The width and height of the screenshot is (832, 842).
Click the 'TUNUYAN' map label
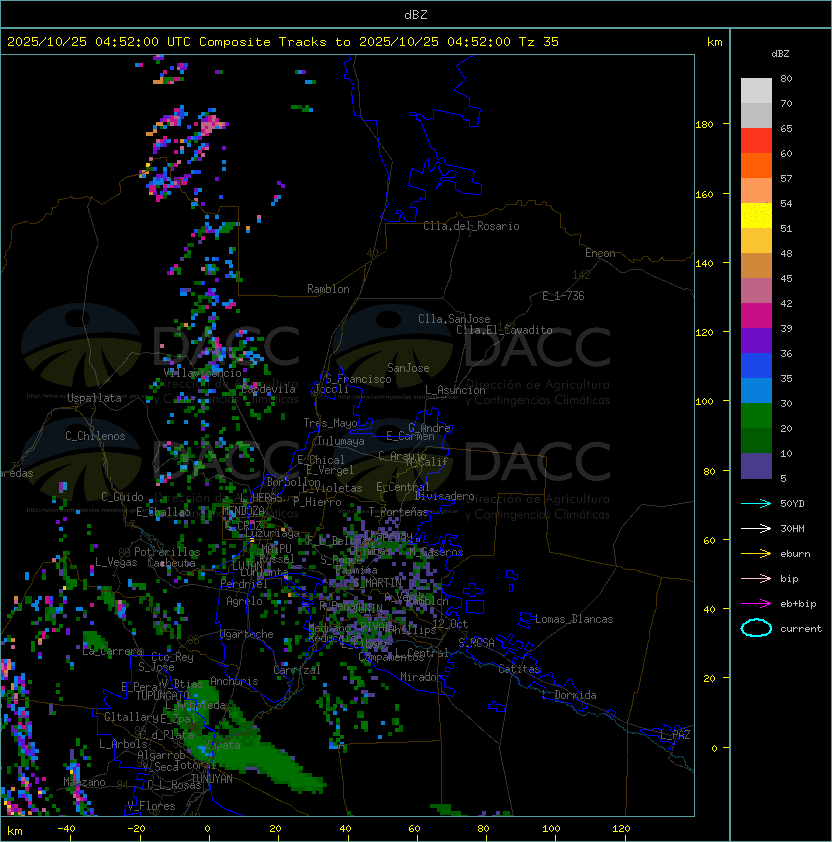[212, 779]
